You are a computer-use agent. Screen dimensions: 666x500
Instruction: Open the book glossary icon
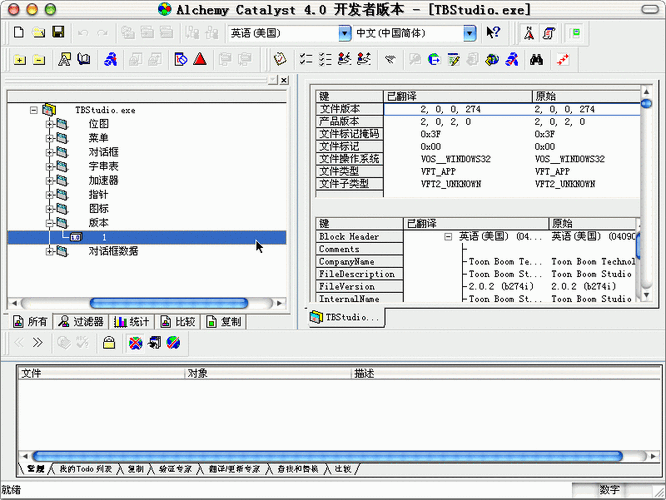[84, 59]
